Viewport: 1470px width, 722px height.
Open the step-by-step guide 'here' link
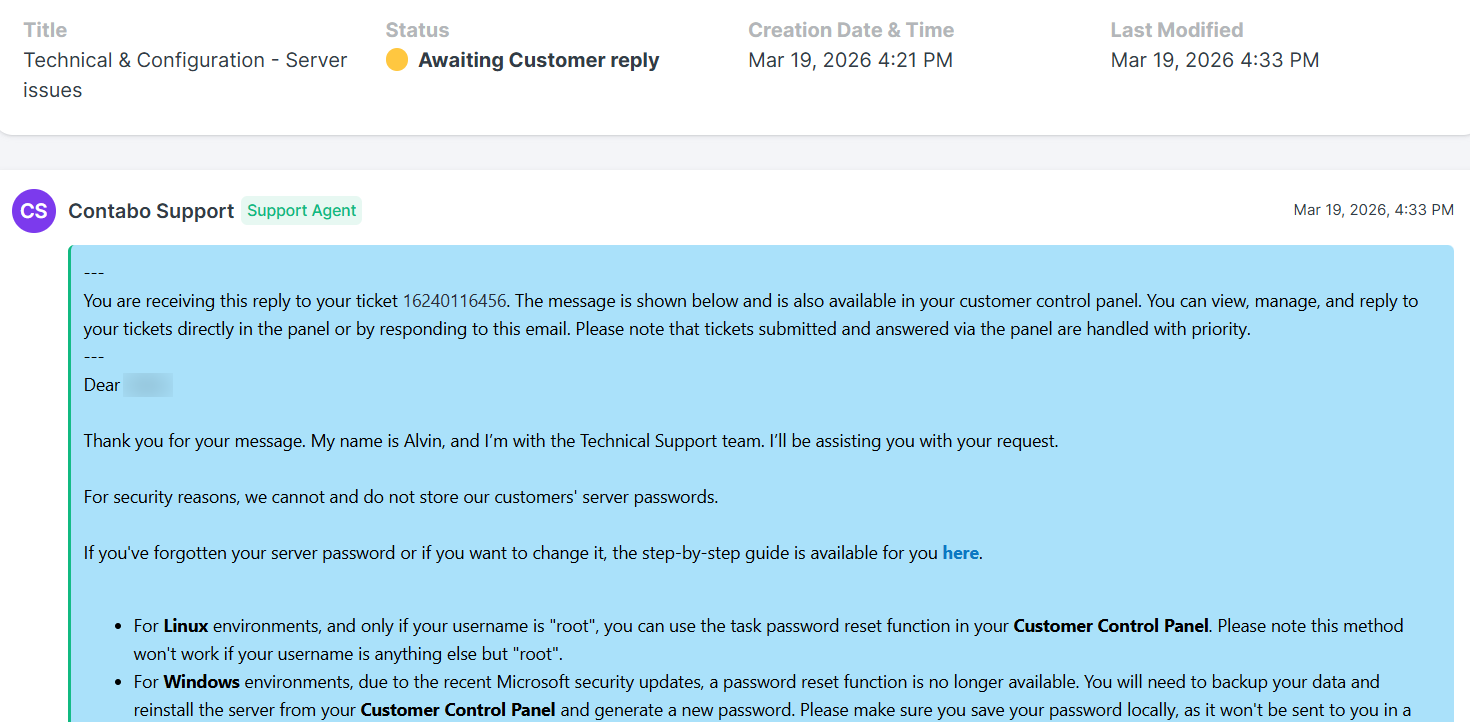[960, 552]
